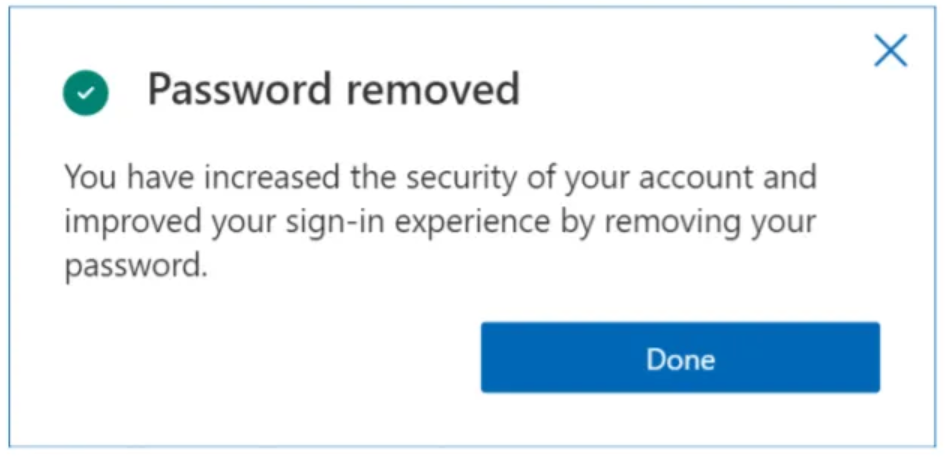
Task: Click the word "removed" in the heading
Action: [433, 90]
